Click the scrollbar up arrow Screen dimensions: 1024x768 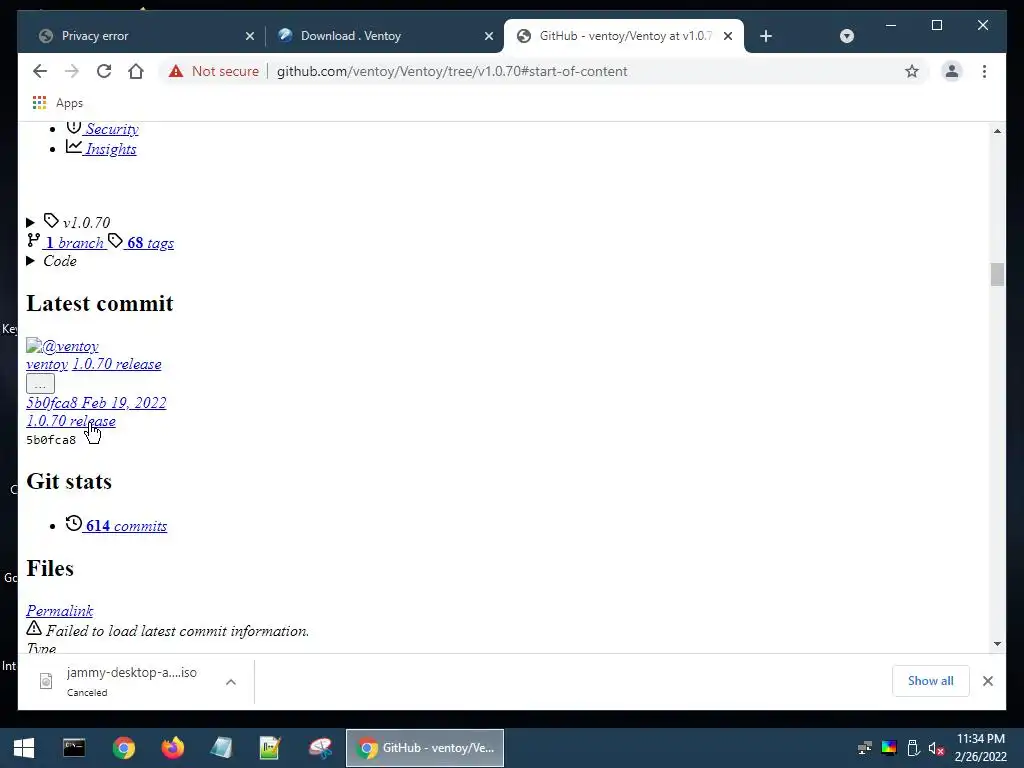click(x=997, y=131)
